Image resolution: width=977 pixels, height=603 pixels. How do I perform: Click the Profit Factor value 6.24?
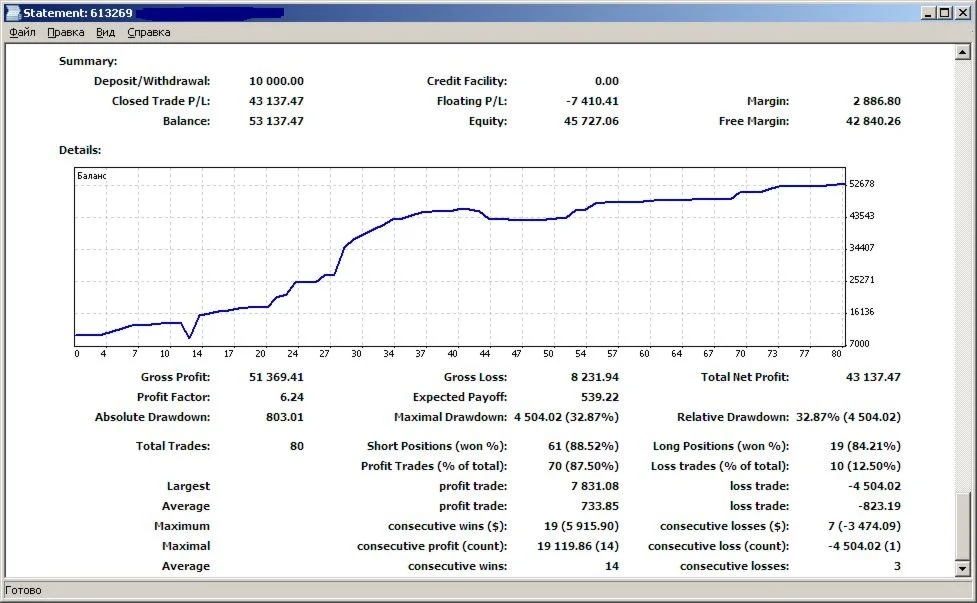(x=290, y=397)
